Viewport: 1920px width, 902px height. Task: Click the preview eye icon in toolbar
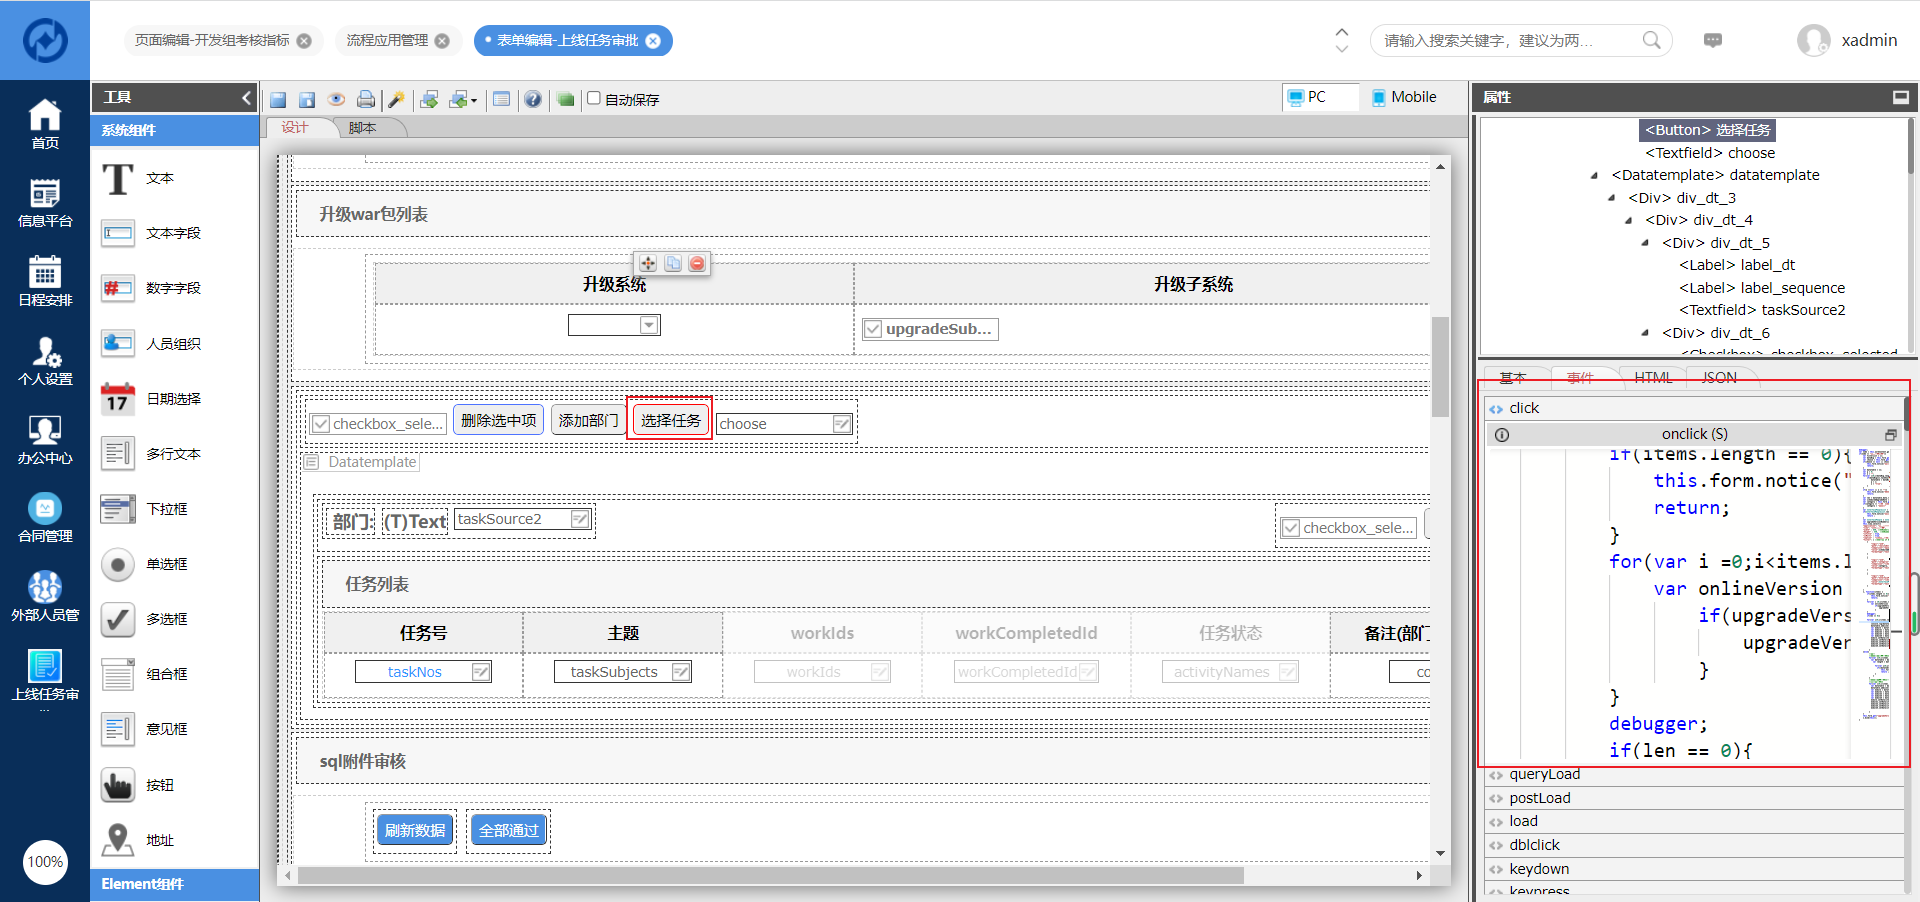[x=337, y=99]
